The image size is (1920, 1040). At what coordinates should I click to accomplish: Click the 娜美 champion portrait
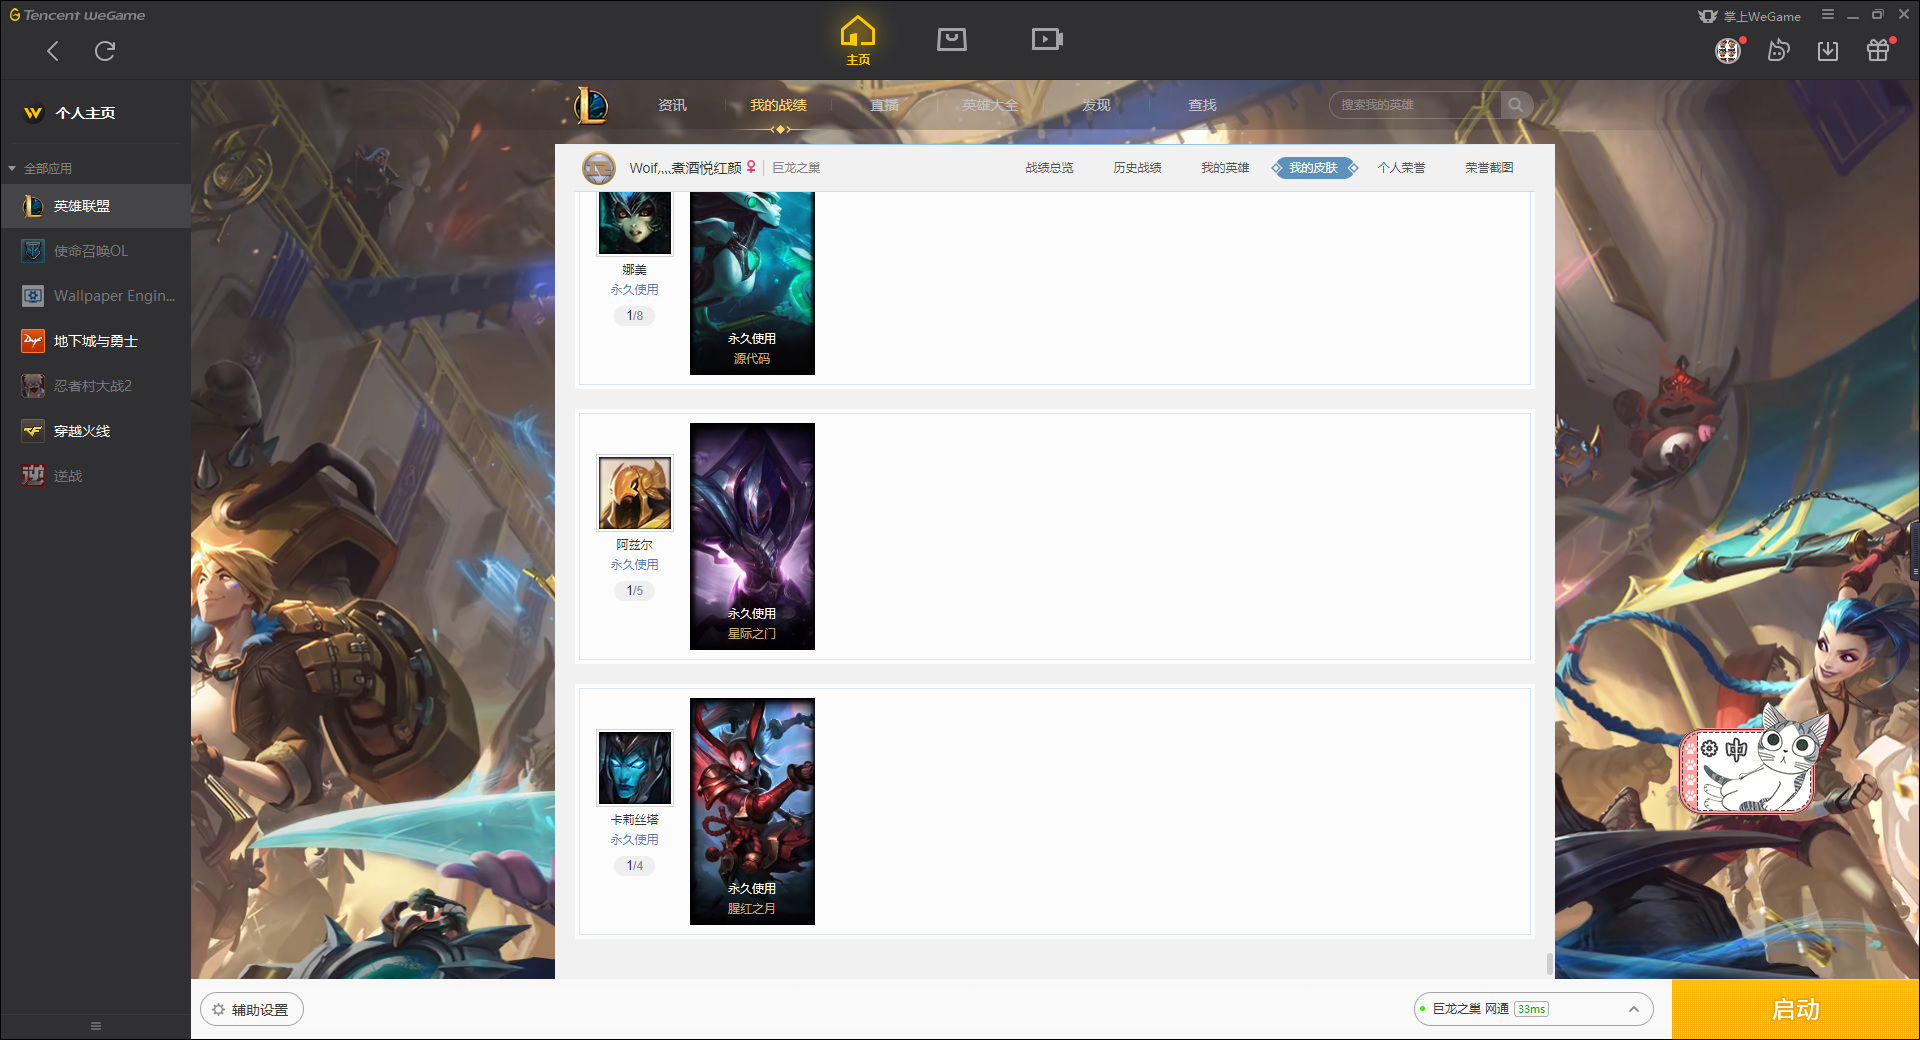click(x=635, y=223)
